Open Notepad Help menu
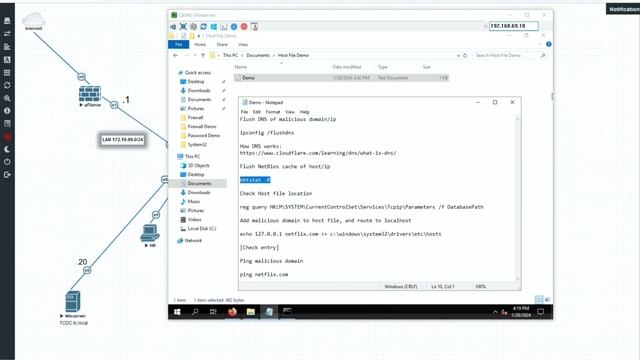640x360 pixels. pos(304,112)
